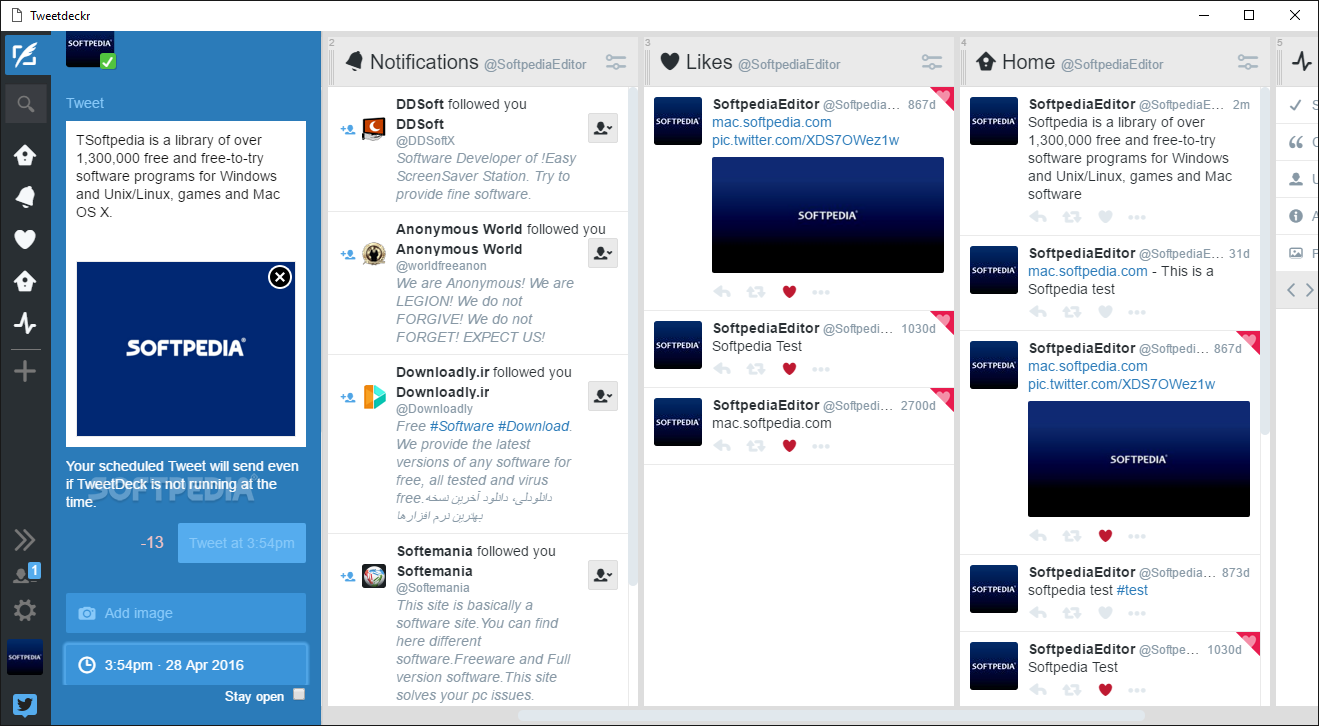Open follow menu for Softemania
This screenshot has width=1319, height=726.
coord(603,575)
